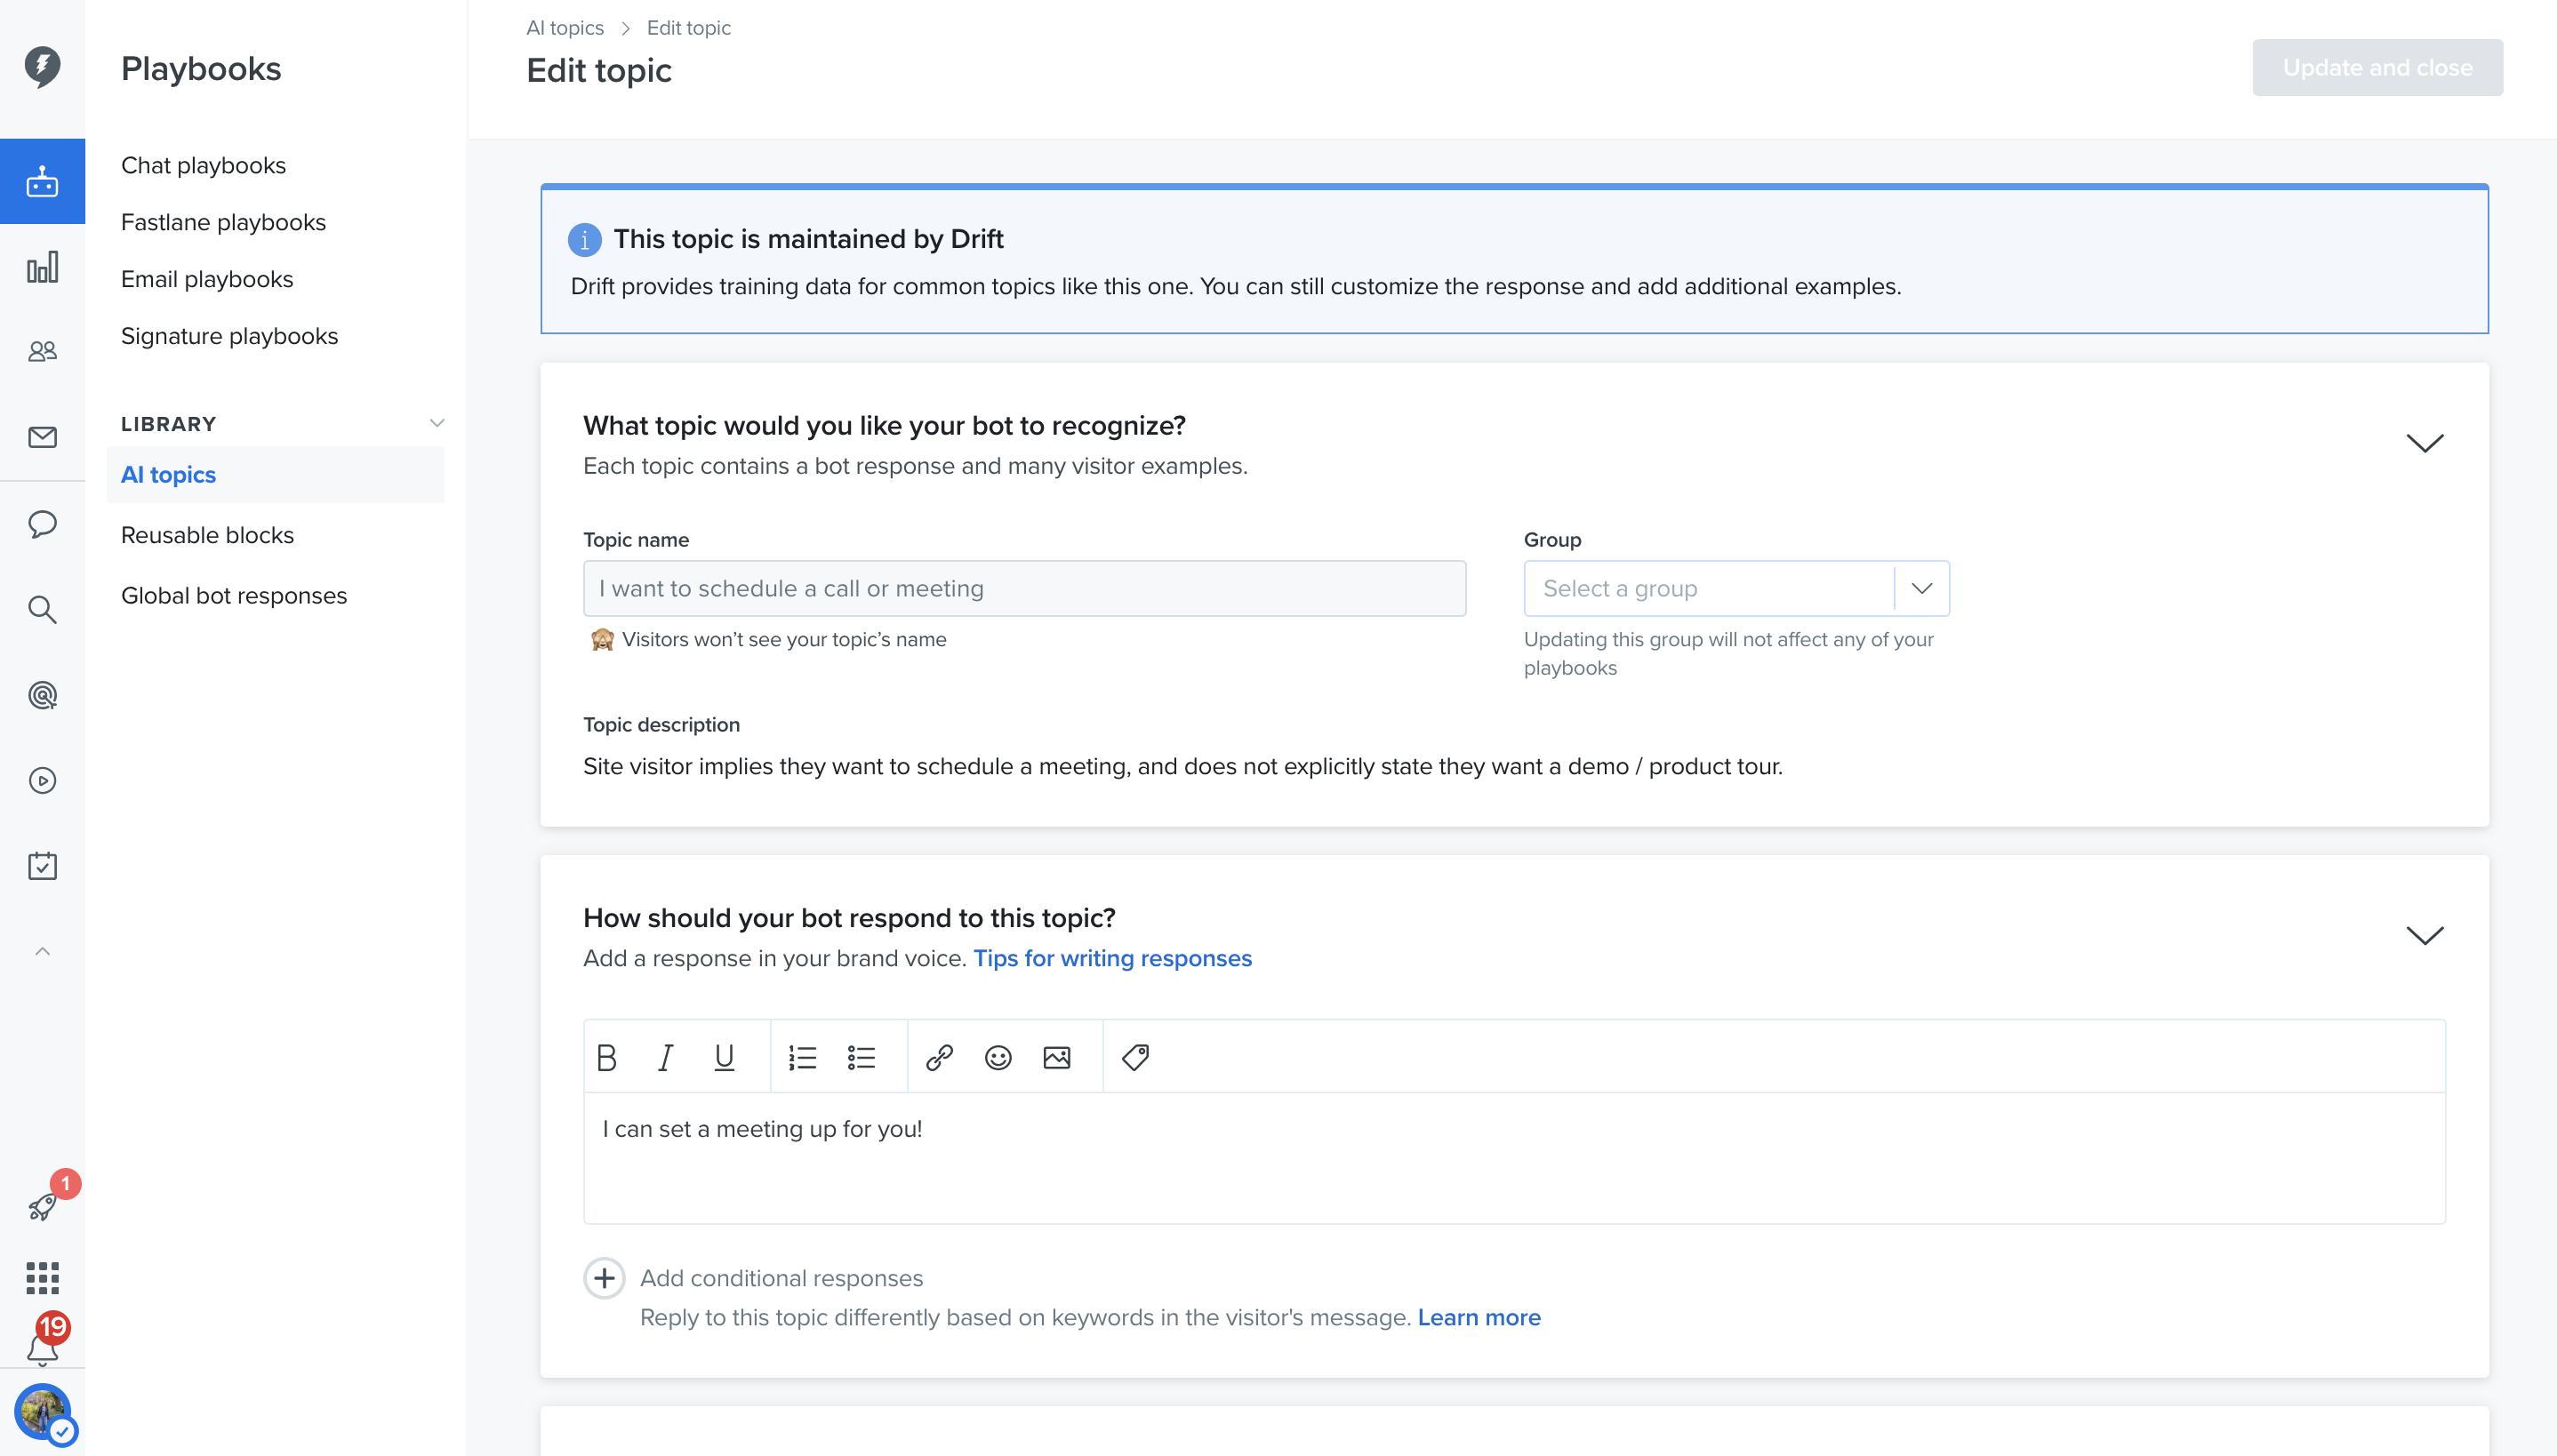Open the Conversations chat bubble icon
Image resolution: width=2557 pixels, height=1456 pixels.
click(42, 523)
